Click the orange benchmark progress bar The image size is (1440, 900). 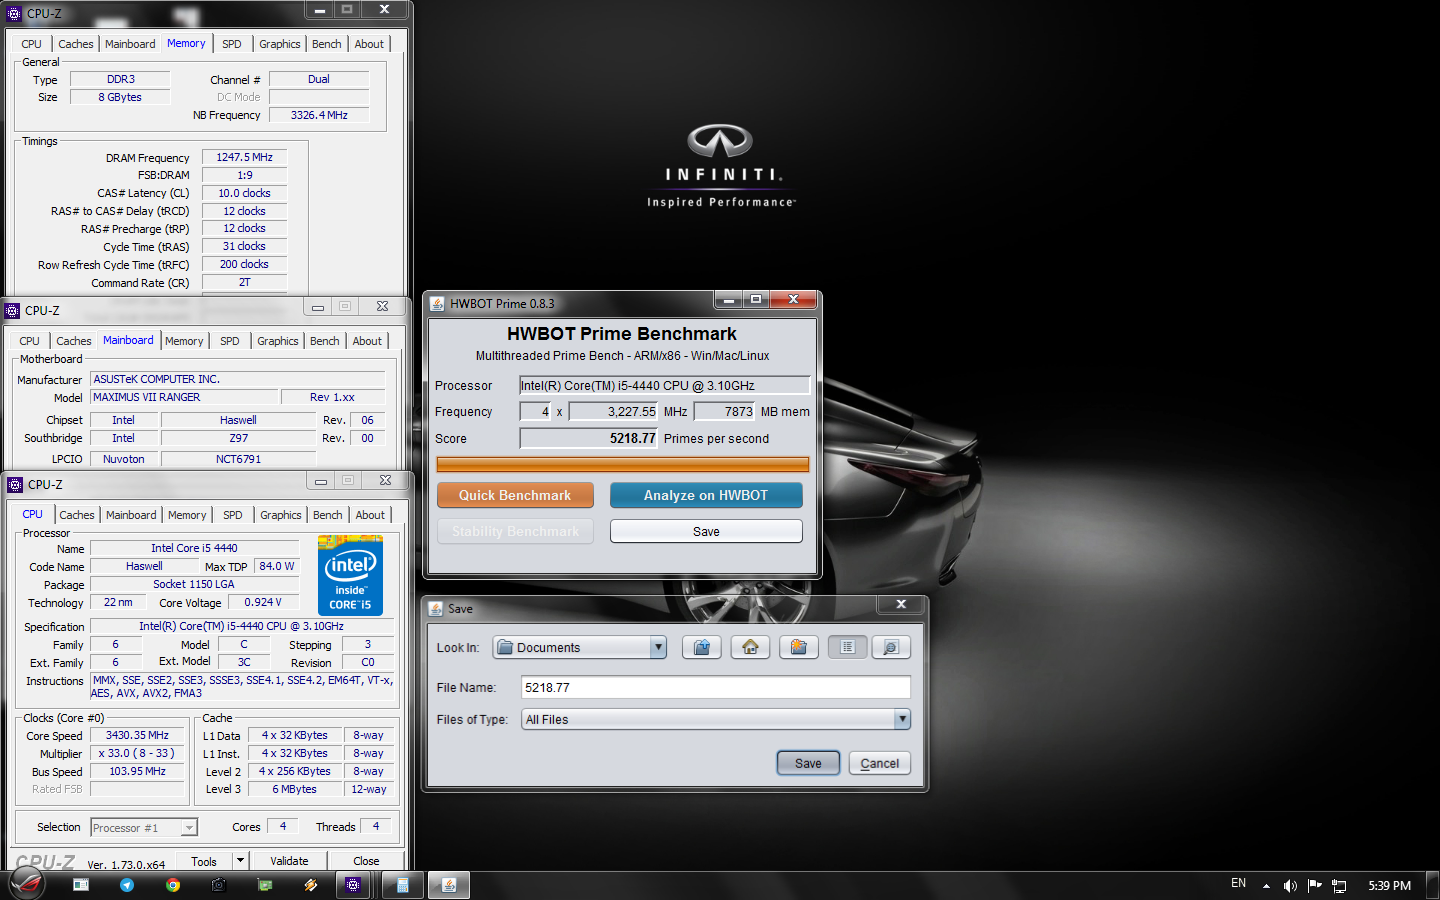click(622, 464)
